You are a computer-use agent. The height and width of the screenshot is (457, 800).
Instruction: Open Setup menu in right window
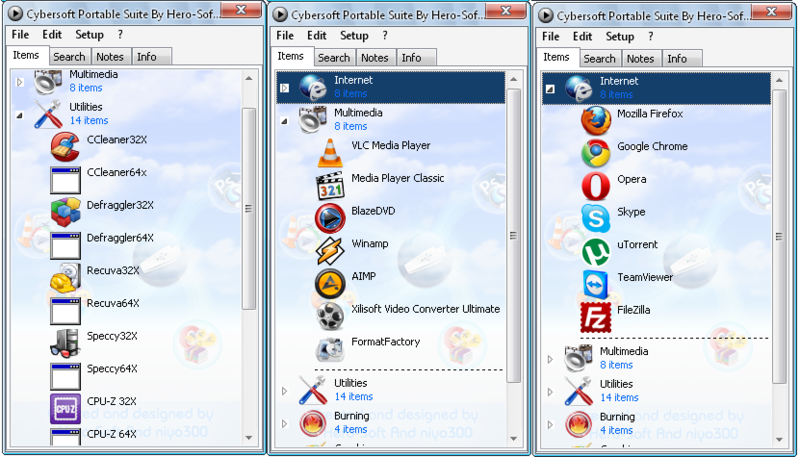tap(620, 37)
